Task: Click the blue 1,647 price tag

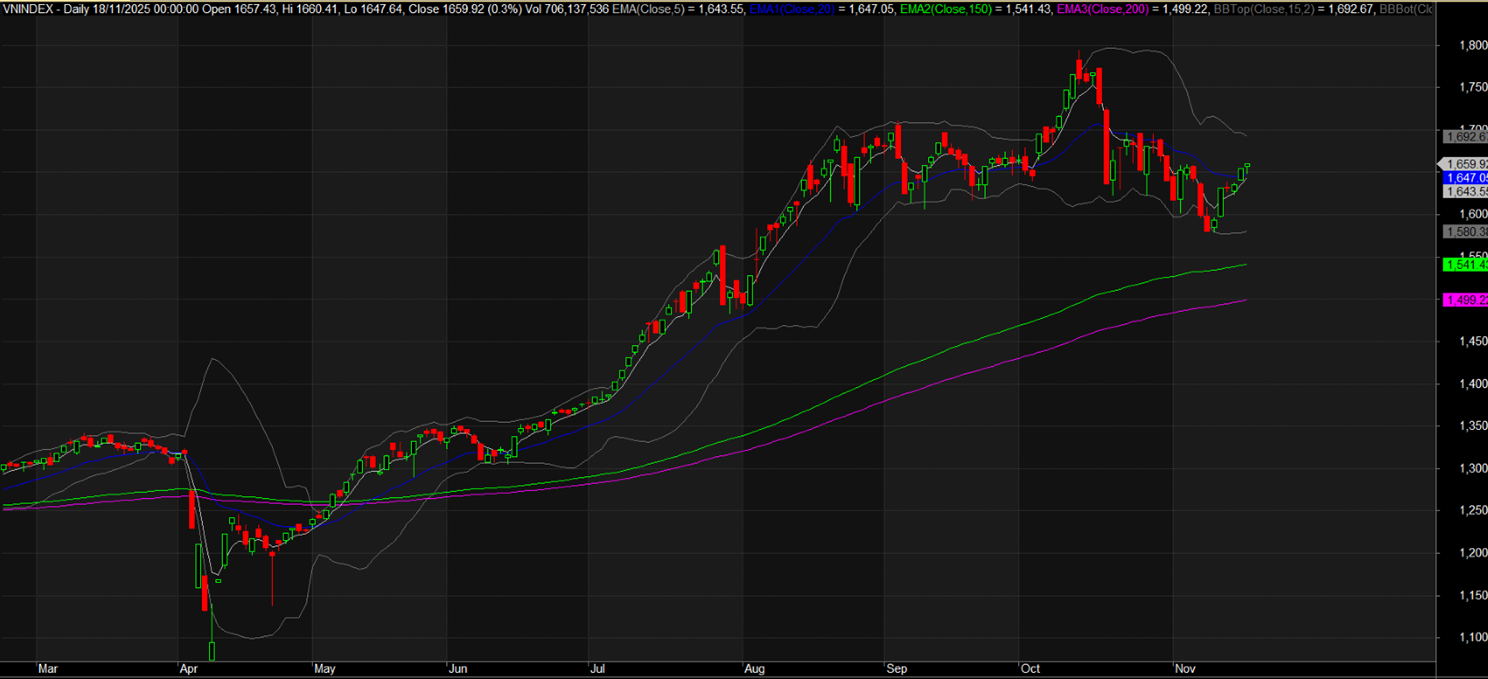Action: click(1465, 177)
